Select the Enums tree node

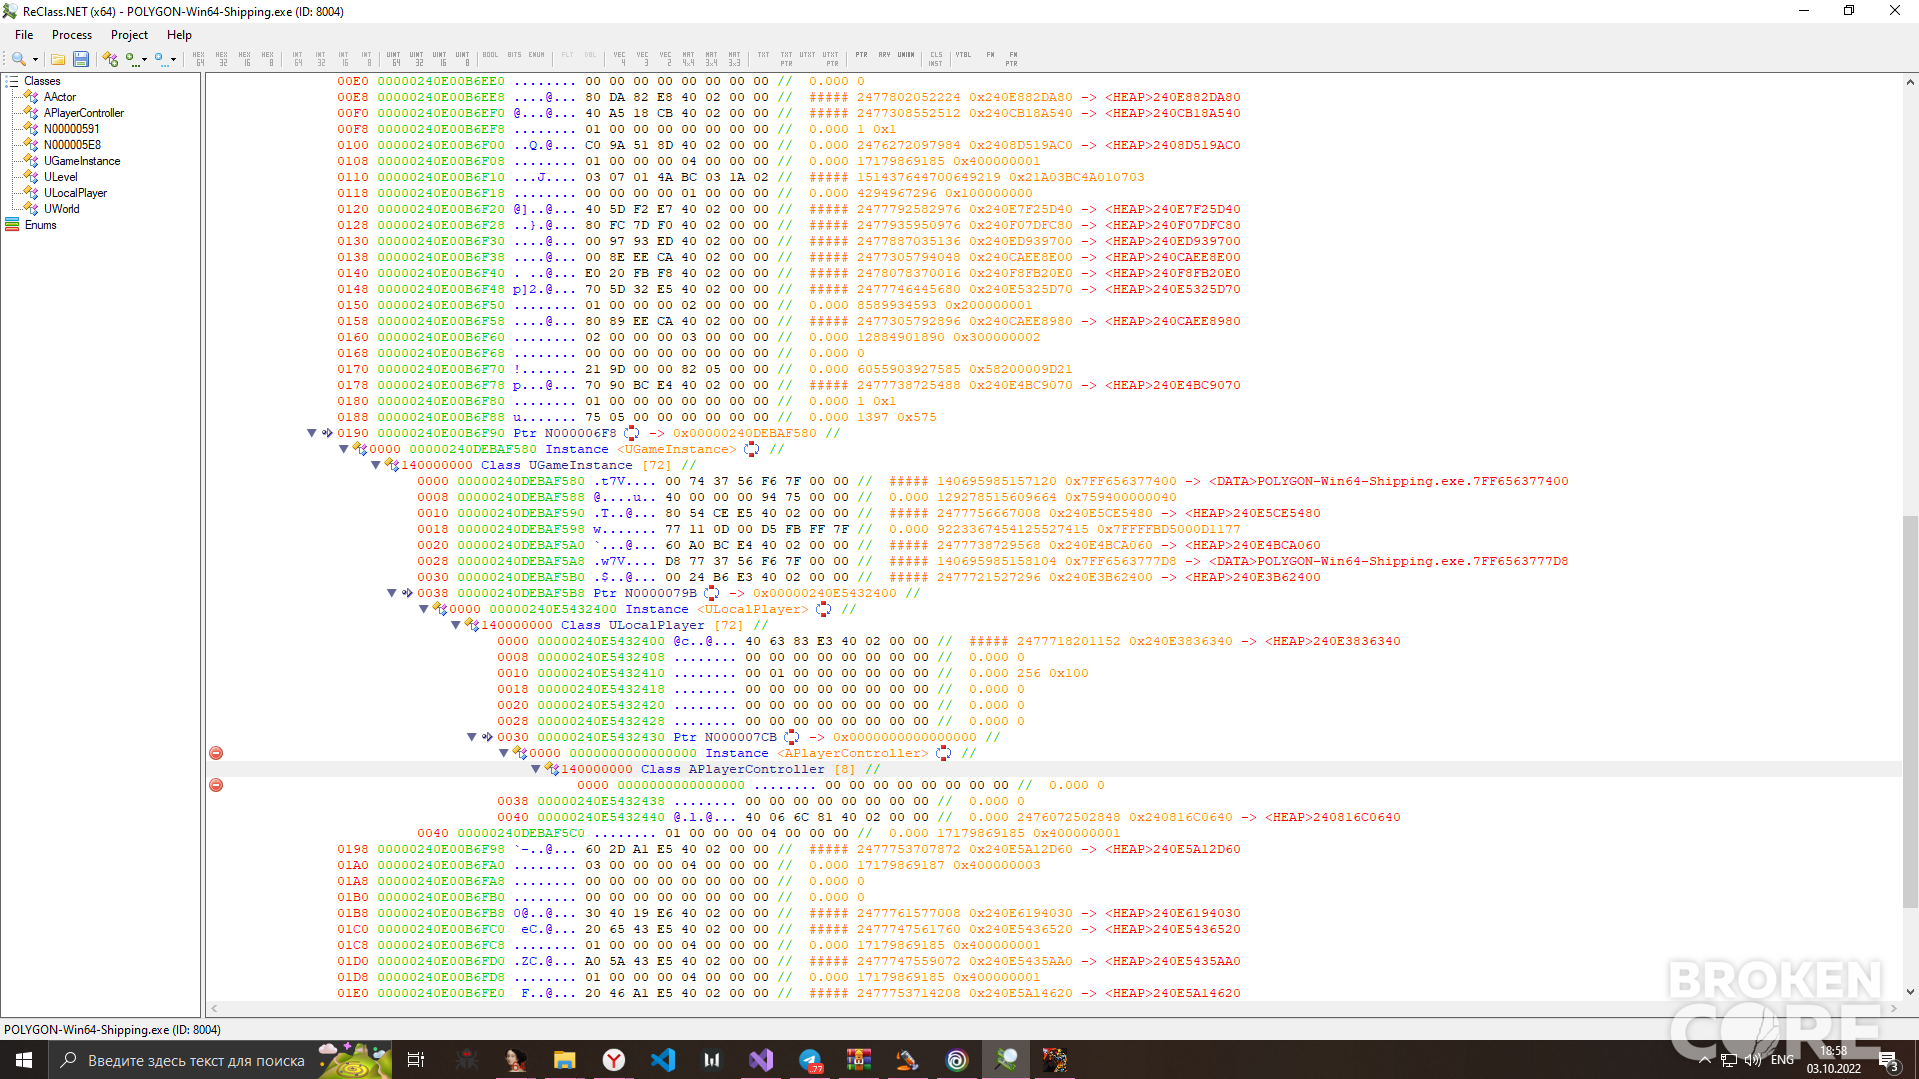click(x=40, y=225)
